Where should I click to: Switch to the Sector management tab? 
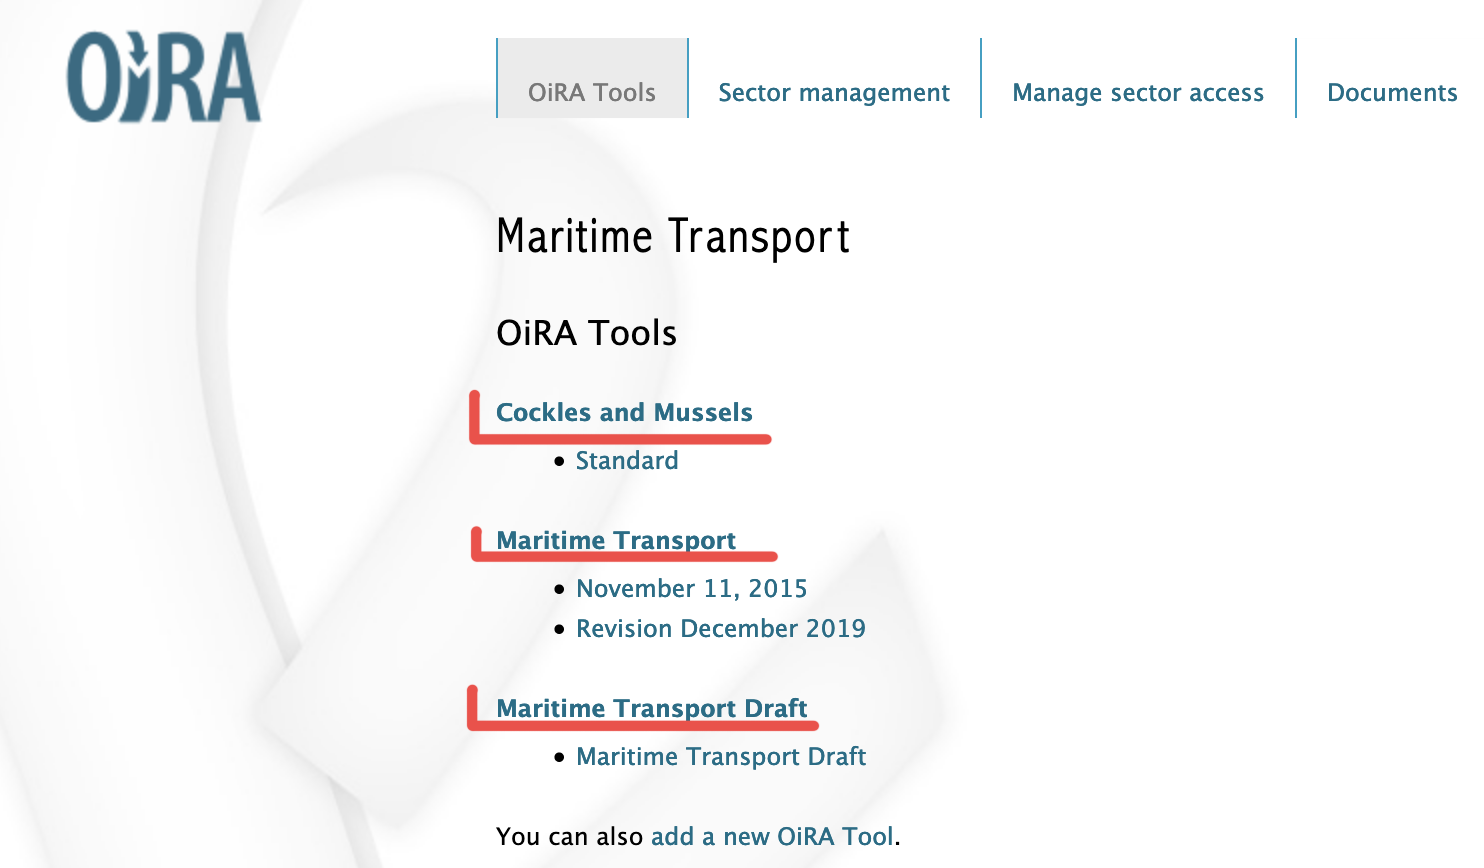[834, 92]
